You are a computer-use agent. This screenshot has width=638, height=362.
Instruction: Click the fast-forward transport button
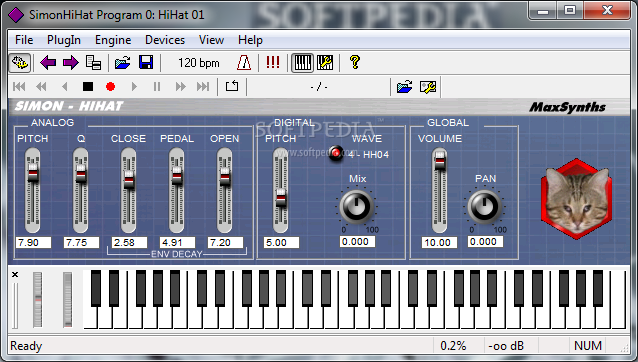click(181, 86)
